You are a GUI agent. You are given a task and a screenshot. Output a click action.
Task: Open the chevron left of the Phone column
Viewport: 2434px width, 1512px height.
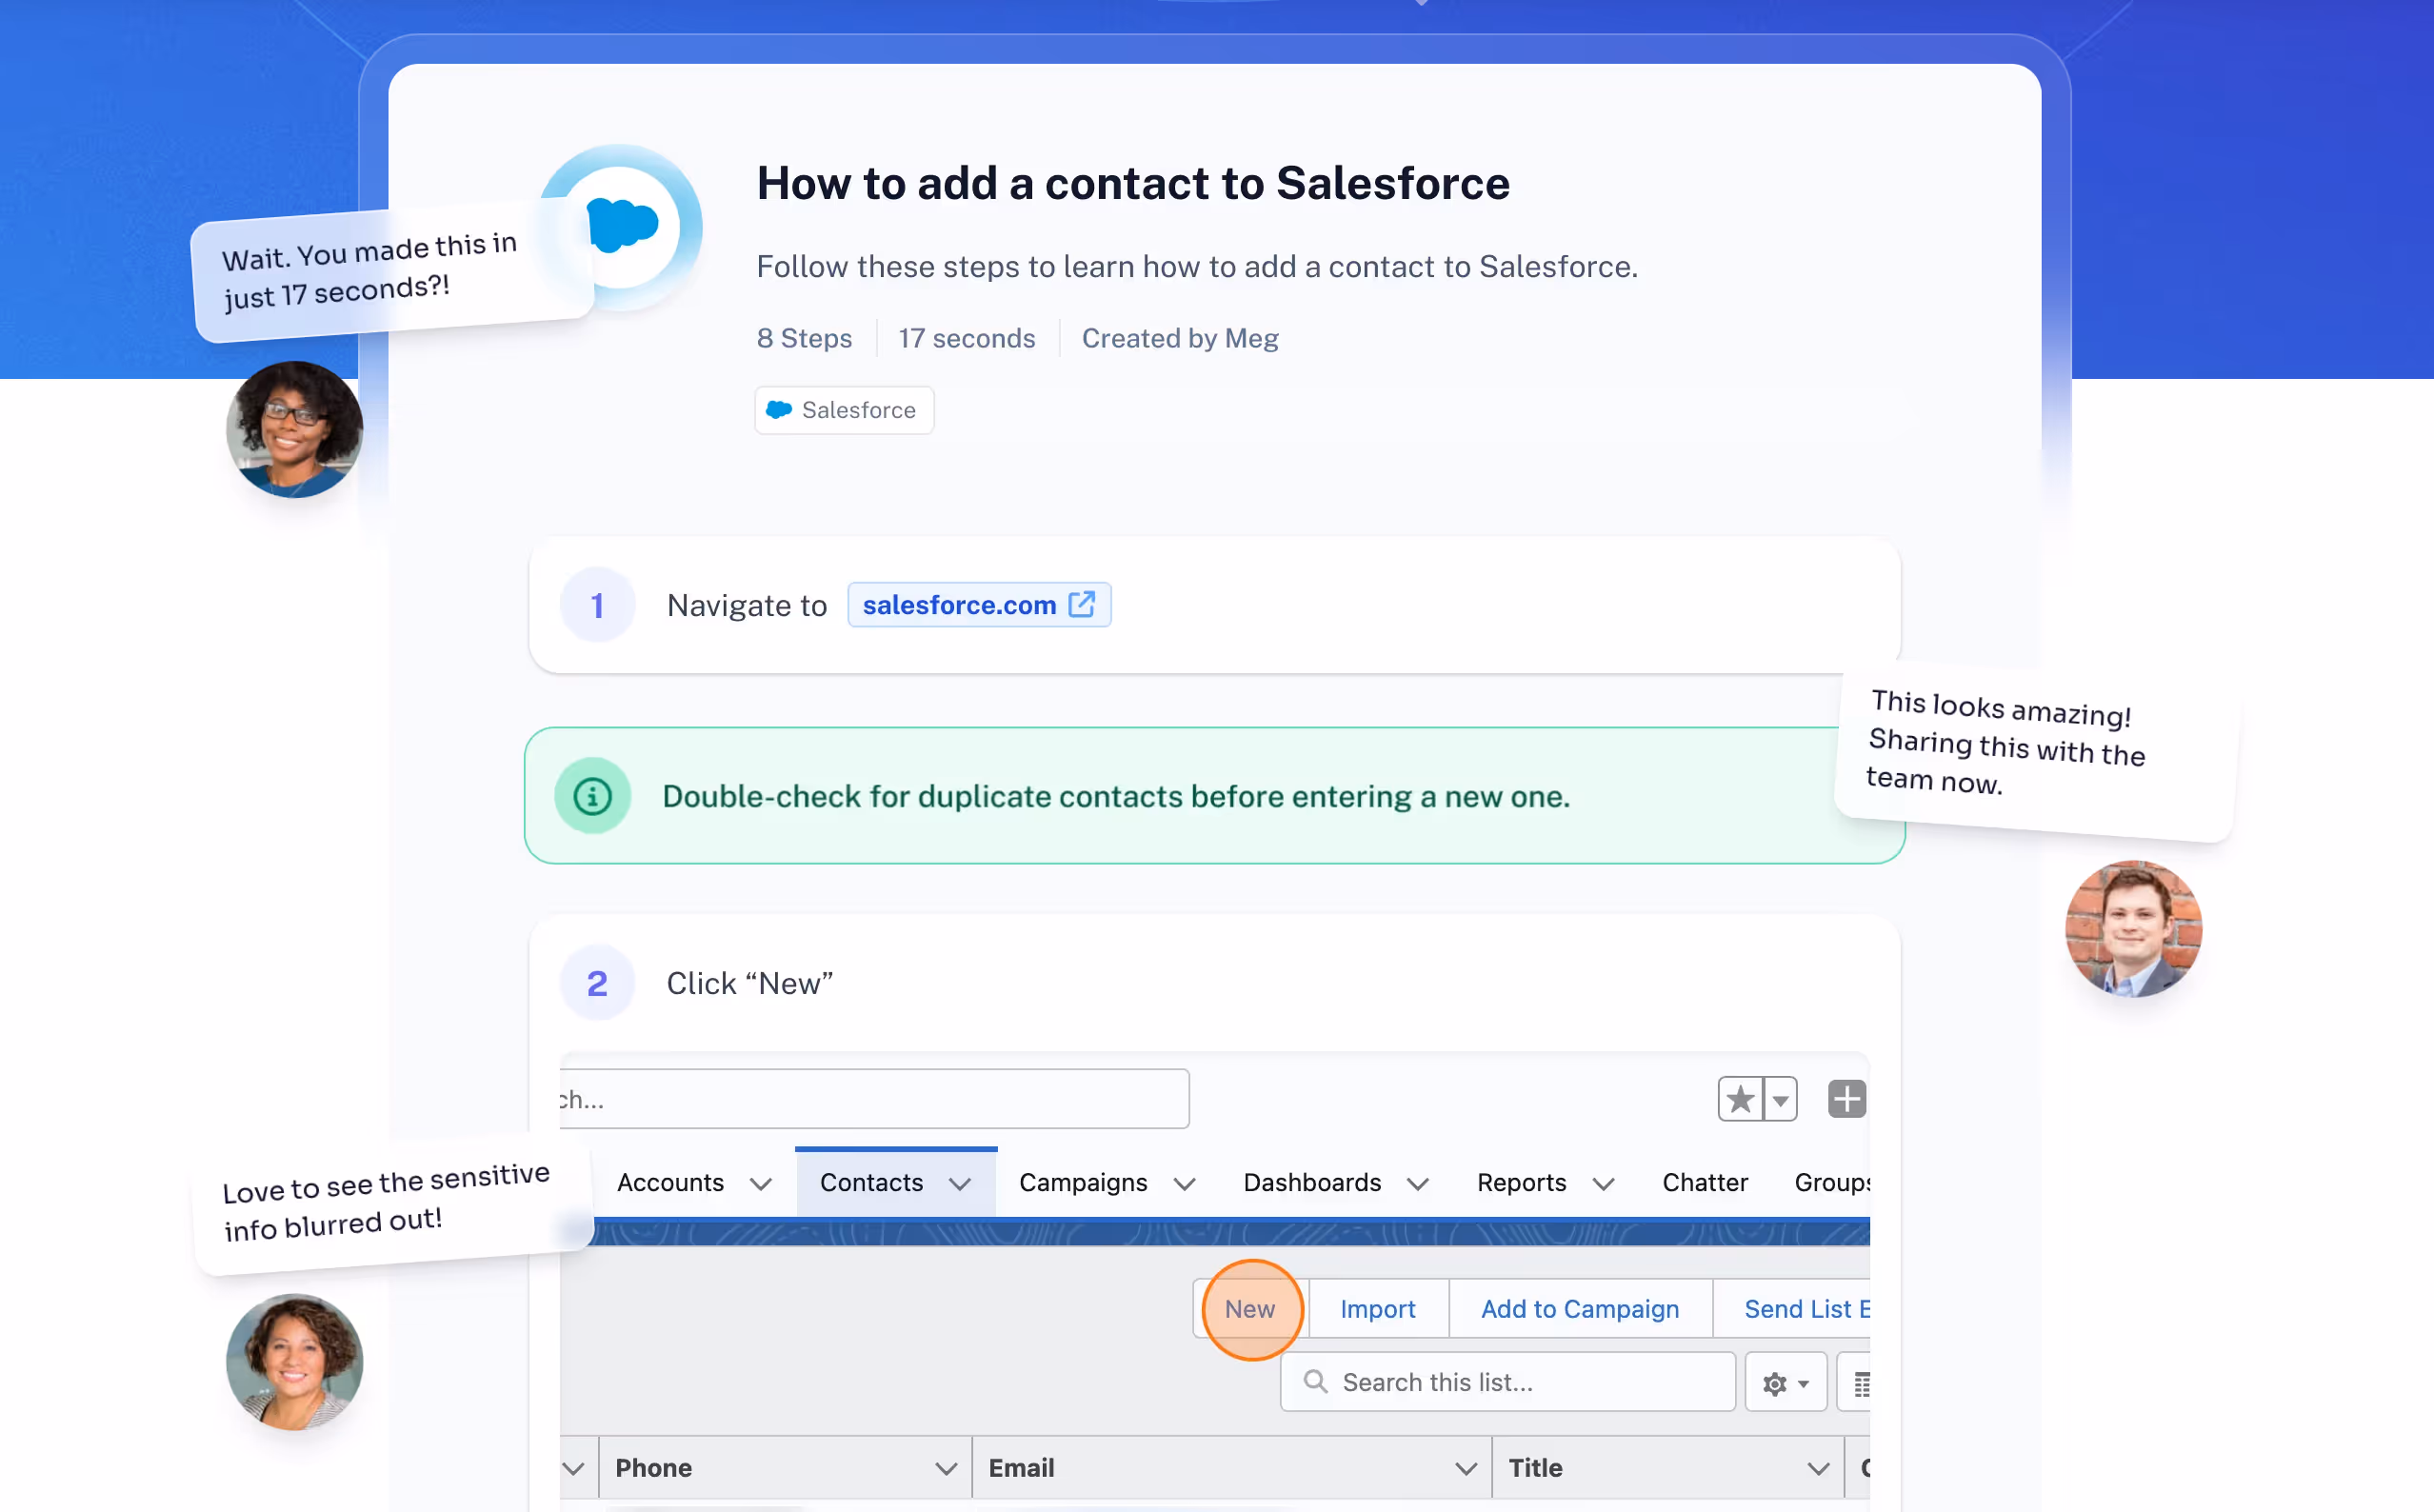[573, 1468]
